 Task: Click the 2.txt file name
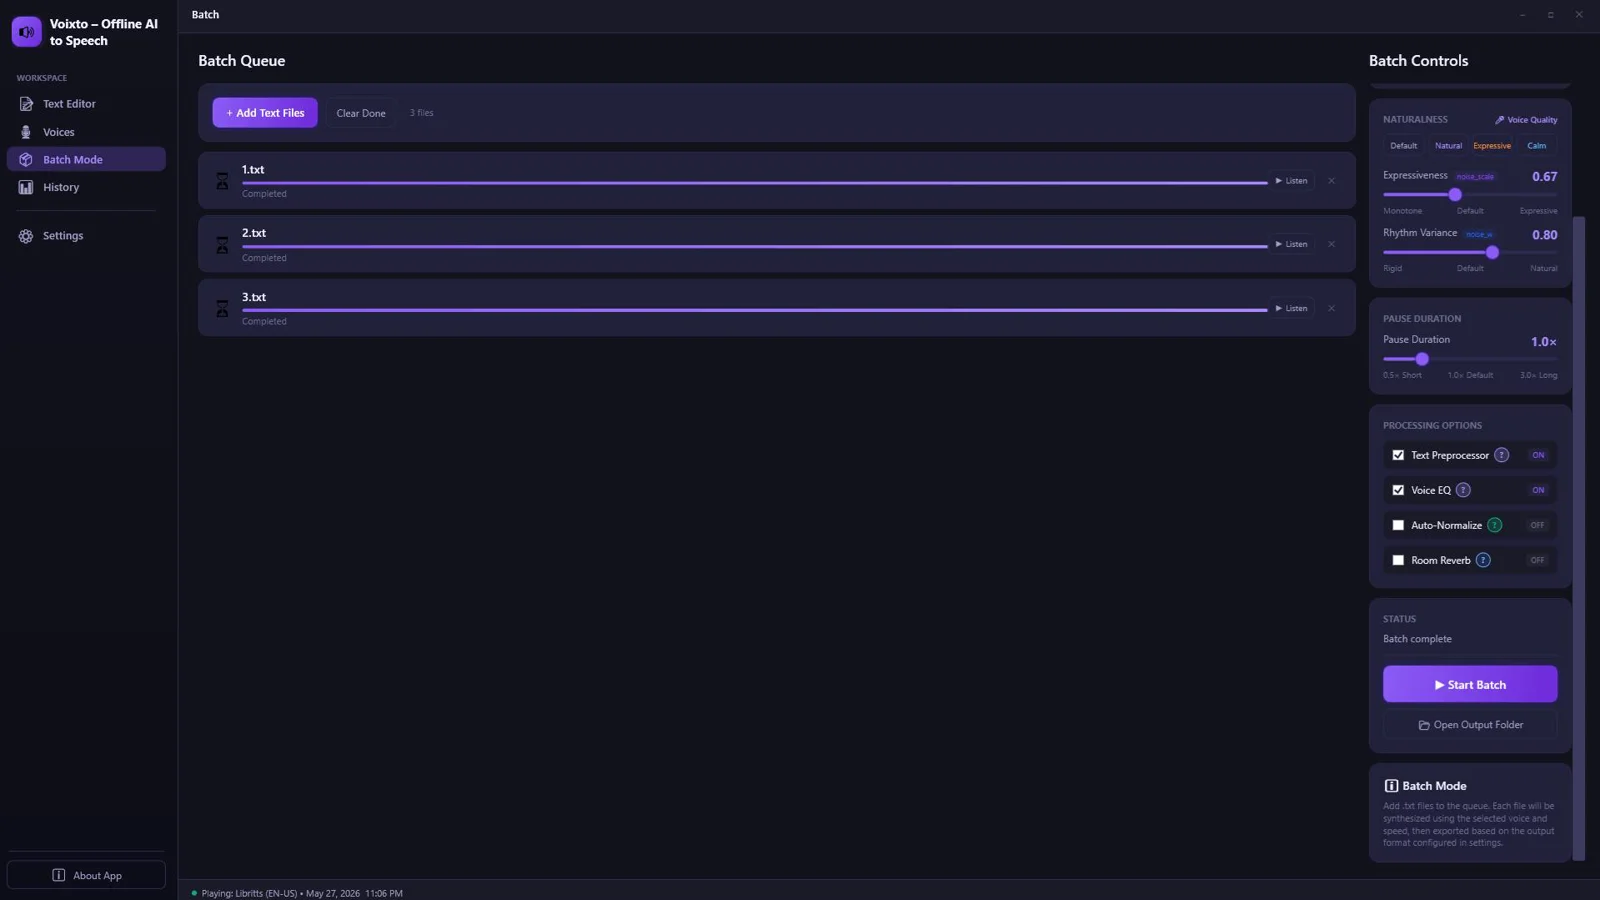(254, 233)
